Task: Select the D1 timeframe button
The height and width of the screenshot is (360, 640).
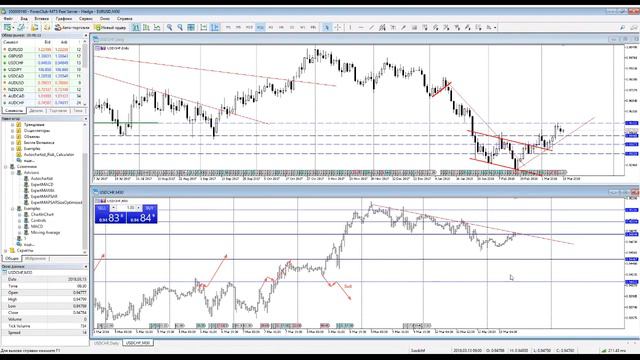Action: pyautogui.click(x=292, y=27)
